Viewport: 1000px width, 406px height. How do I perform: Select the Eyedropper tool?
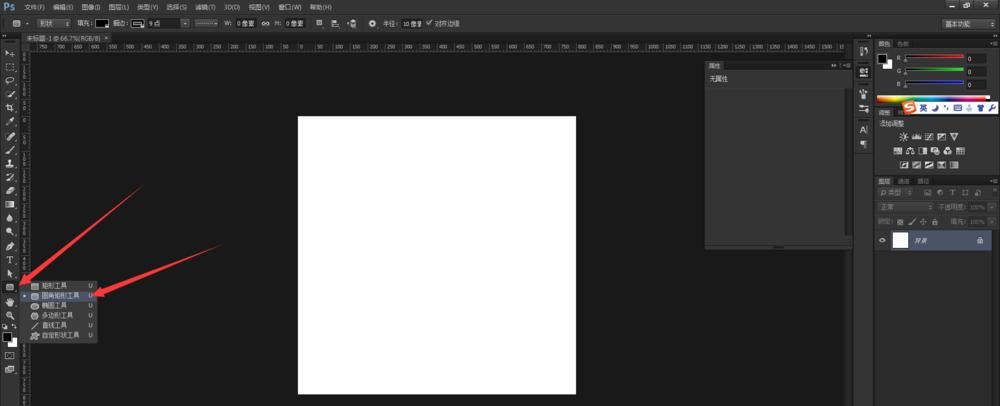10,121
